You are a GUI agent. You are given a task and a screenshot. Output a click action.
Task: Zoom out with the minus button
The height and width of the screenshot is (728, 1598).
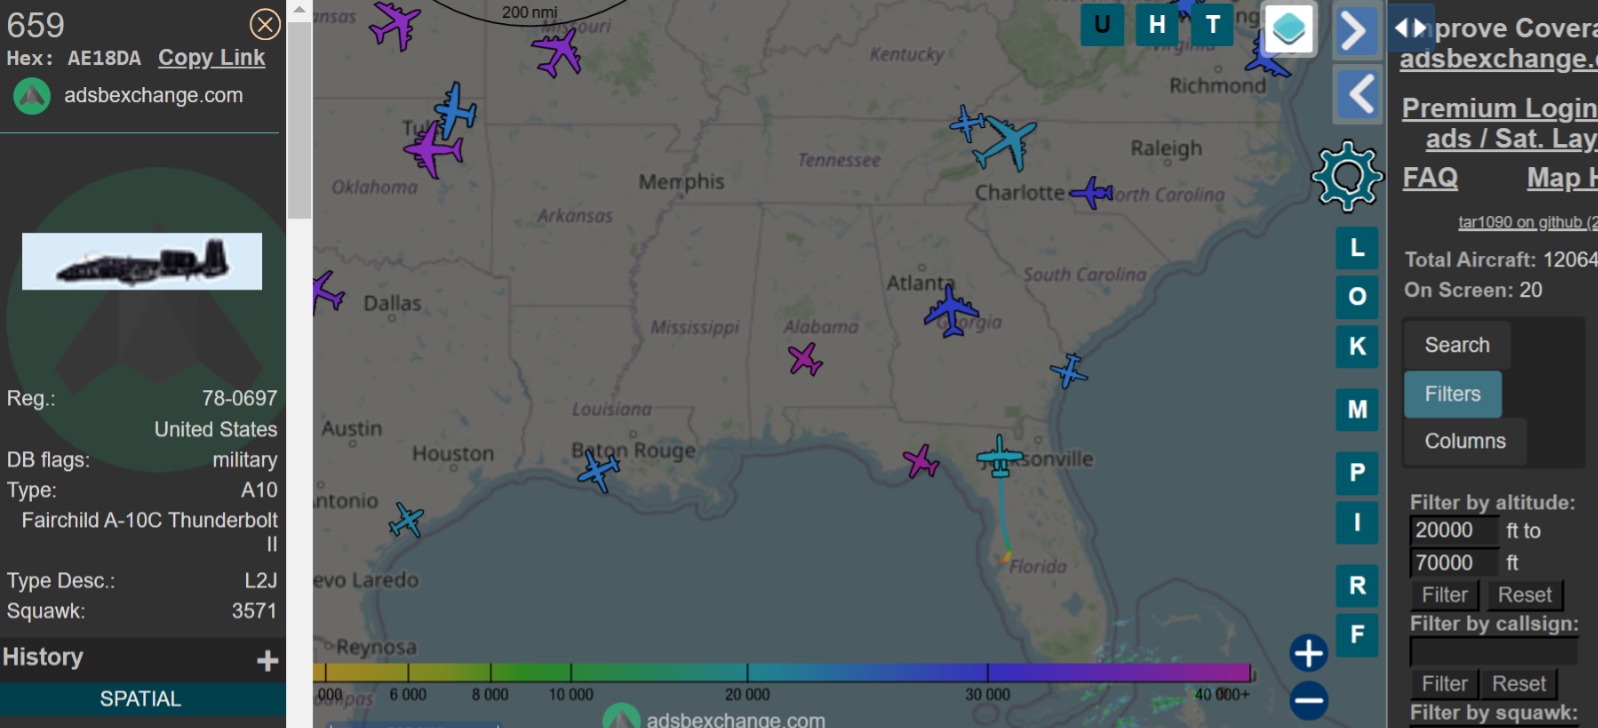[x=1308, y=700]
